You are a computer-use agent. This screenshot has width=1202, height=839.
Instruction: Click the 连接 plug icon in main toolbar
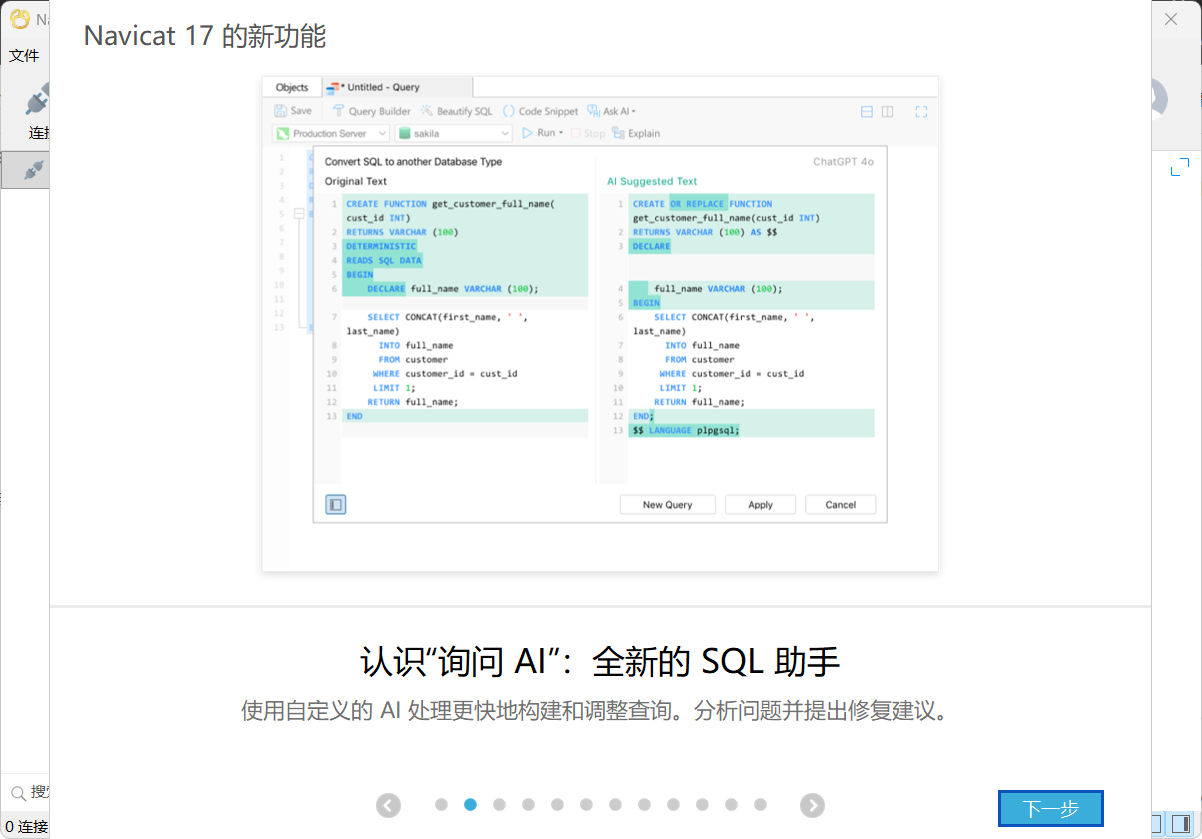point(38,101)
